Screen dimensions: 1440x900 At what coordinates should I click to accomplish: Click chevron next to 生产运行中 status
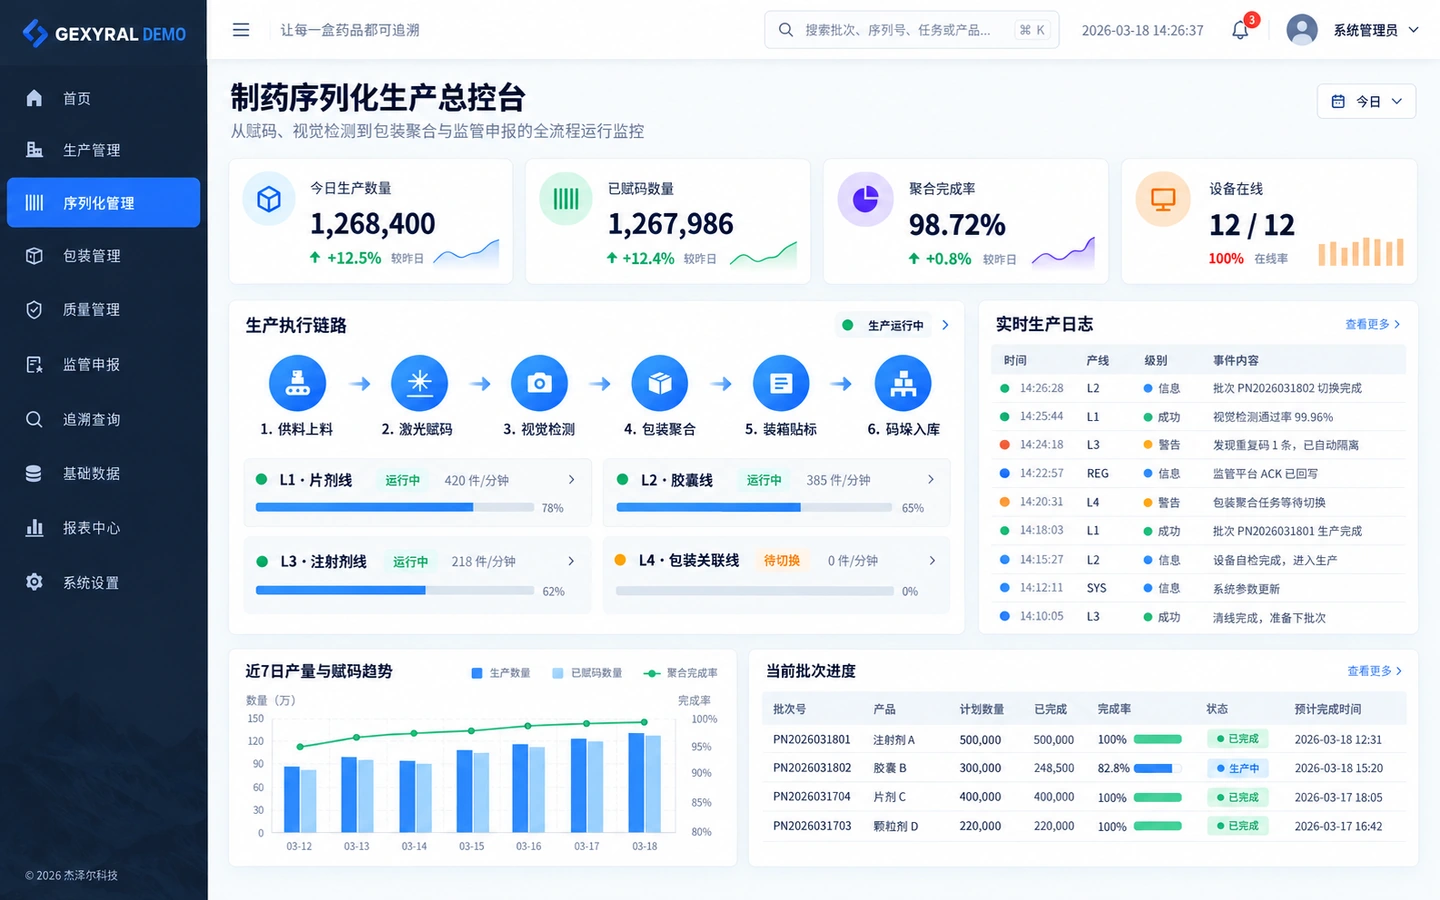(945, 325)
